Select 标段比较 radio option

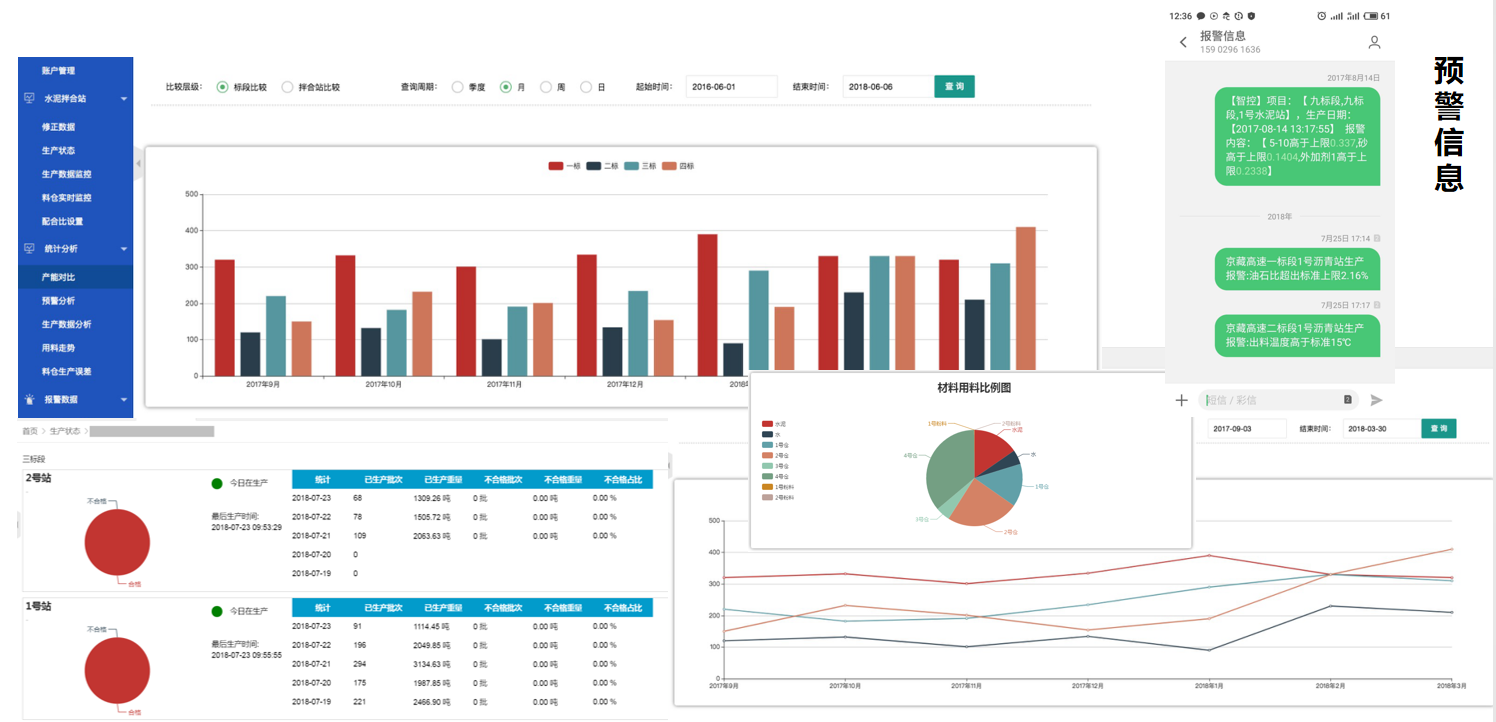tap(222, 87)
